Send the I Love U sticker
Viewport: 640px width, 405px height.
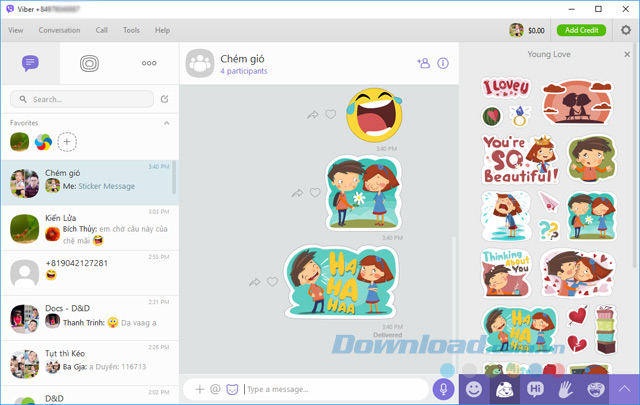click(x=506, y=87)
